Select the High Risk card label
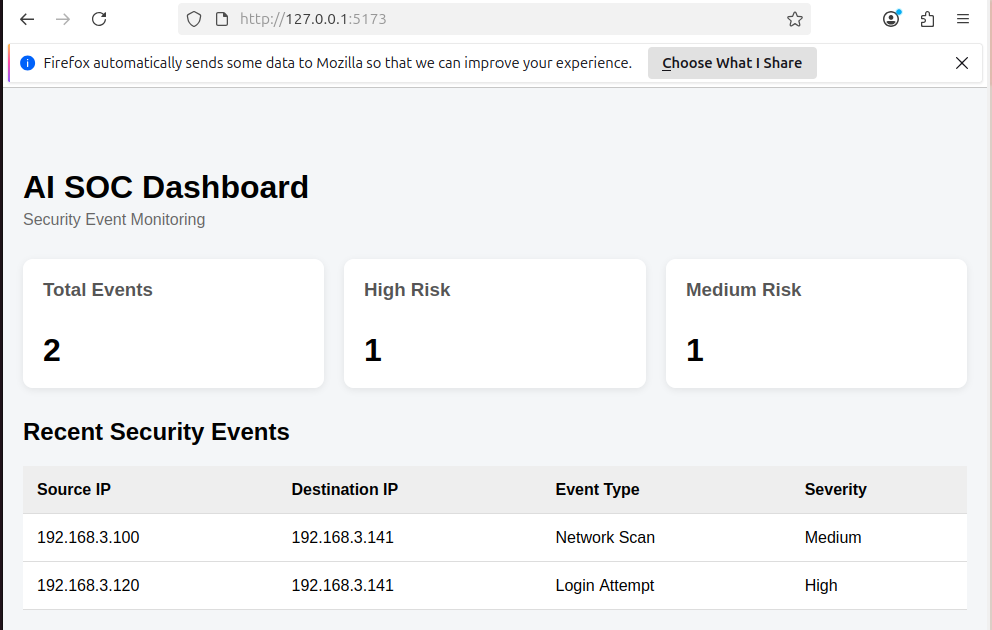992x630 pixels. 407,290
